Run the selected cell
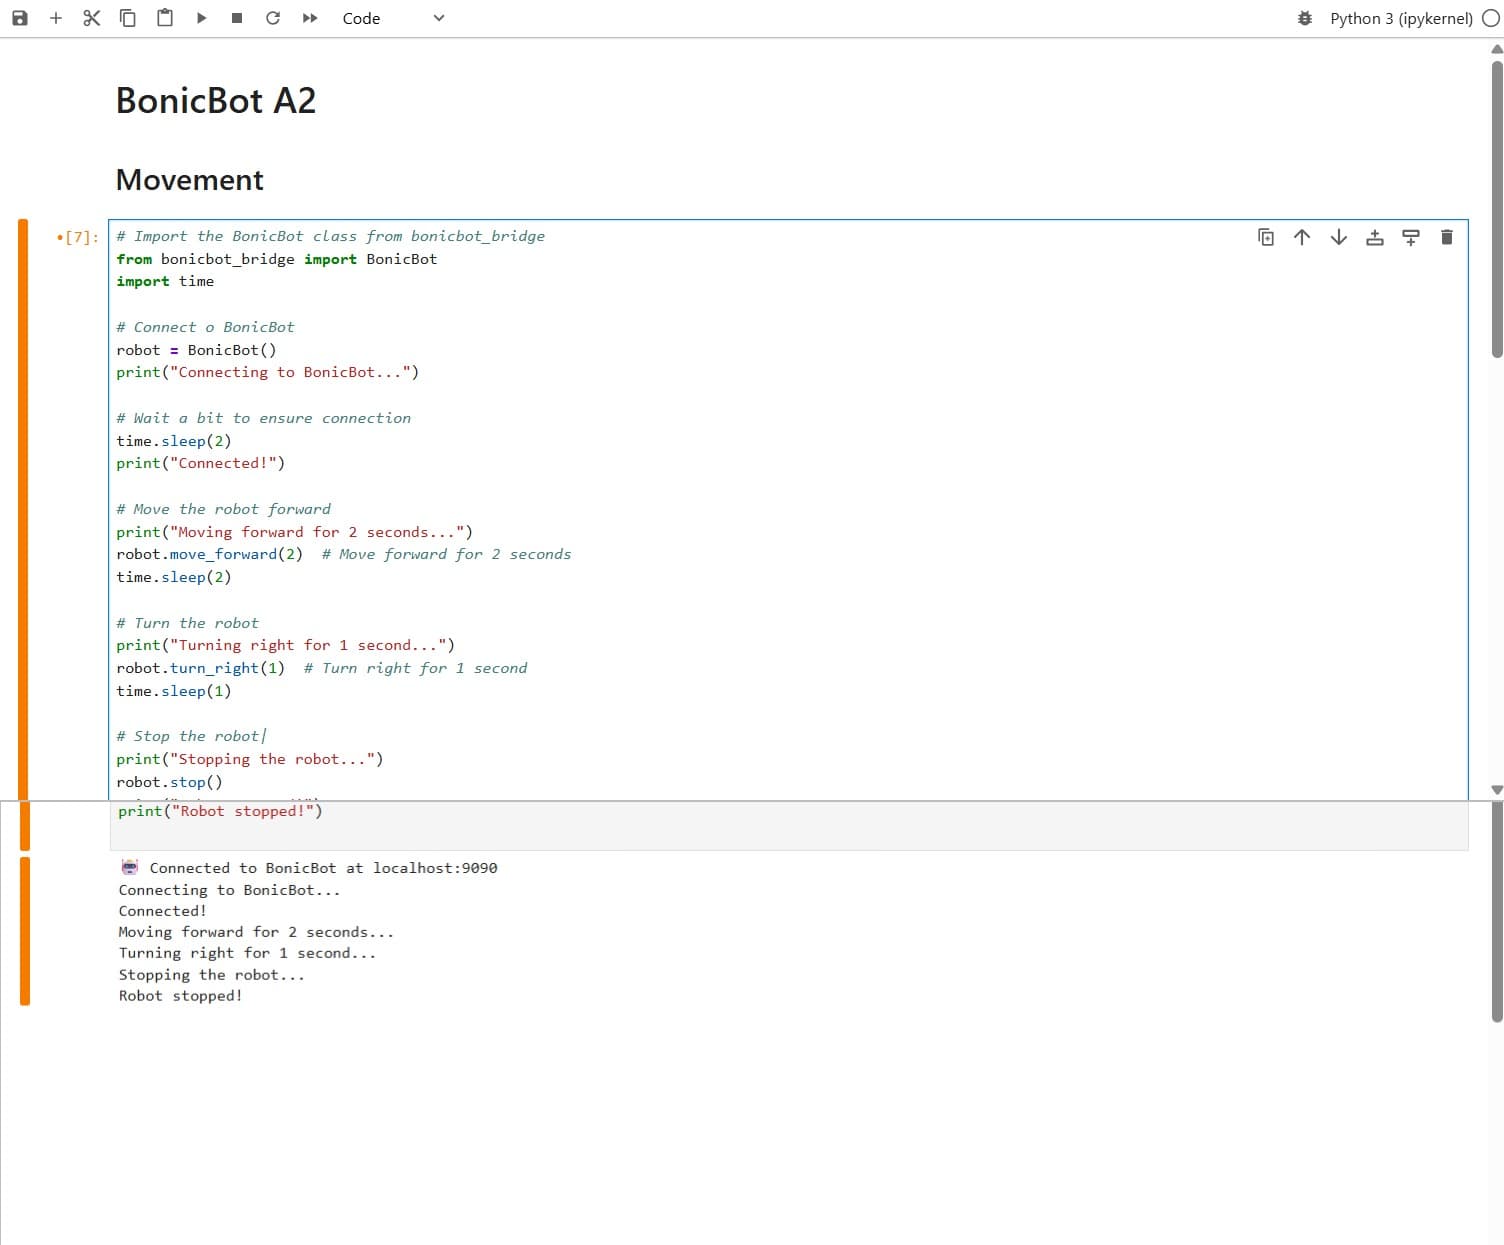Viewport: 1504px width, 1245px height. tap(201, 17)
